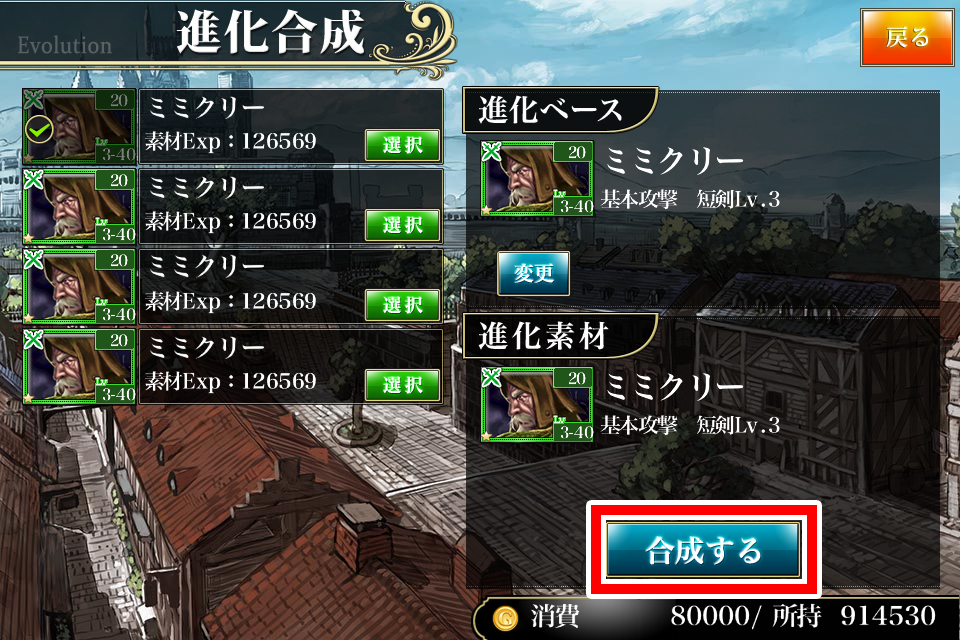The image size is (960, 640).
Task: Click the 進化ベース character portrait
Action: pyautogui.click(x=538, y=178)
